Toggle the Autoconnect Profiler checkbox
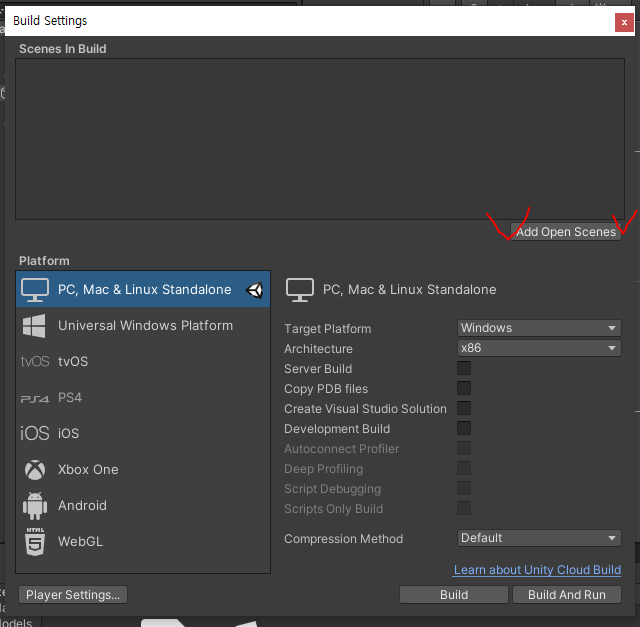This screenshot has width=640, height=627. coord(464,448)
